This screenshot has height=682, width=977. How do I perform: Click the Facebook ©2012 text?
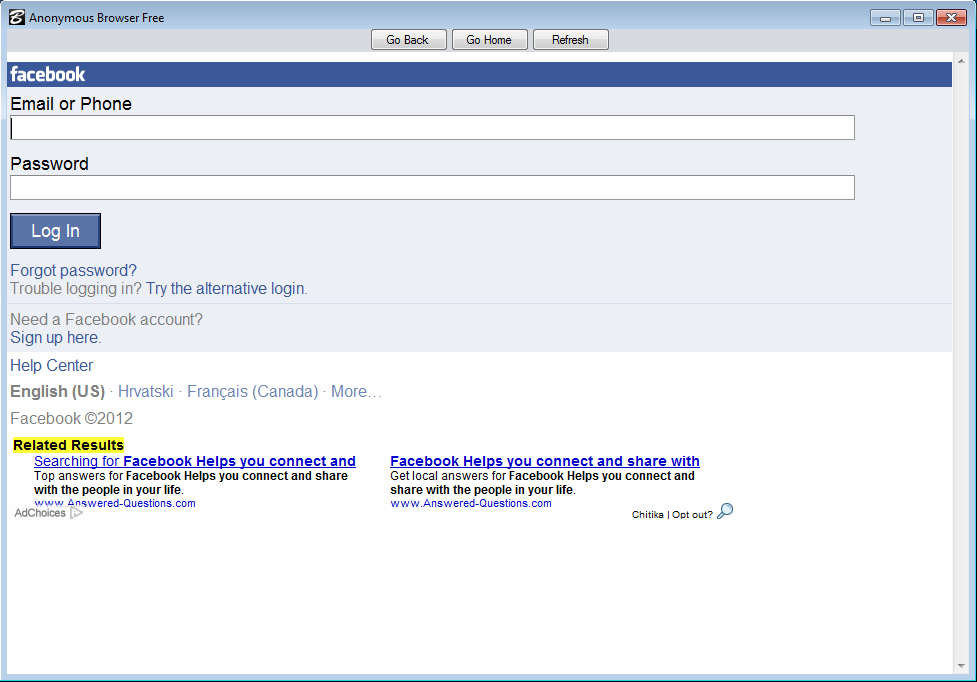coord(72,419)
